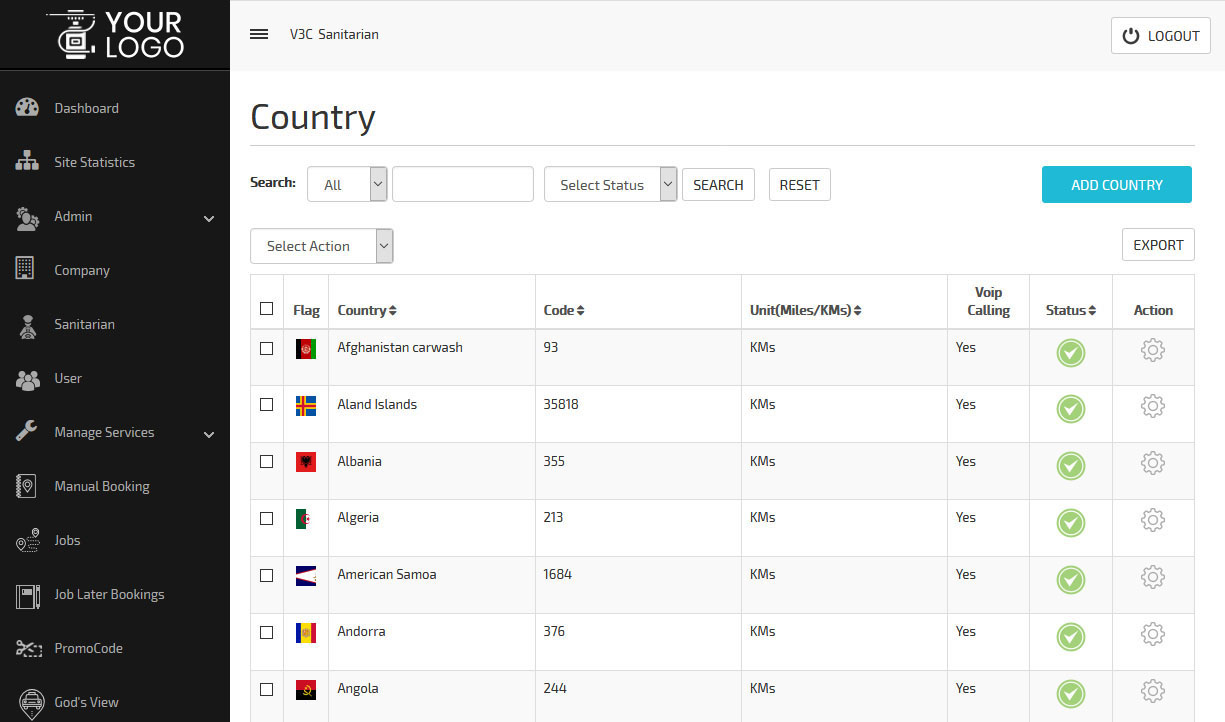Image resolution: width=1225 pixels, height=722 pixels.
Task: Open action gear for Aland Islands
Action: point(1153,406)
